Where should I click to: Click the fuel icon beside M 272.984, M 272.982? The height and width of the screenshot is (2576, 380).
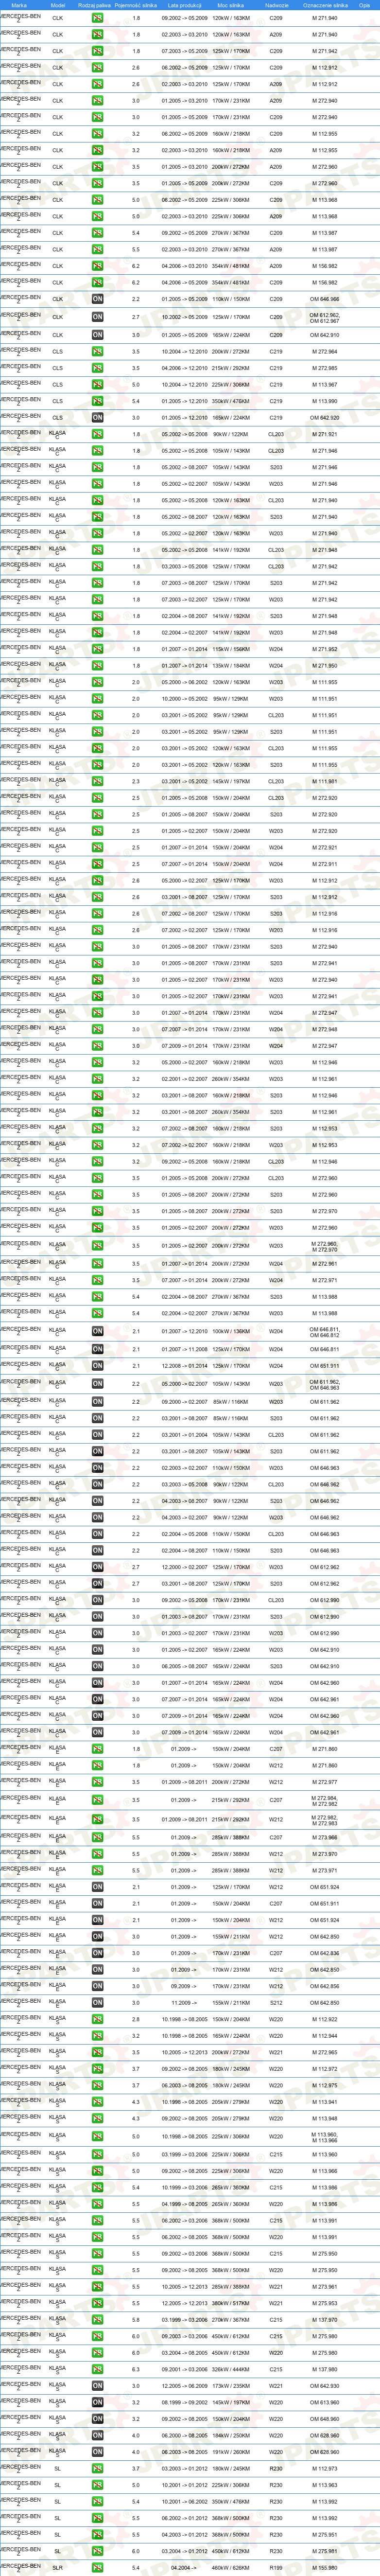point(97,1800)
